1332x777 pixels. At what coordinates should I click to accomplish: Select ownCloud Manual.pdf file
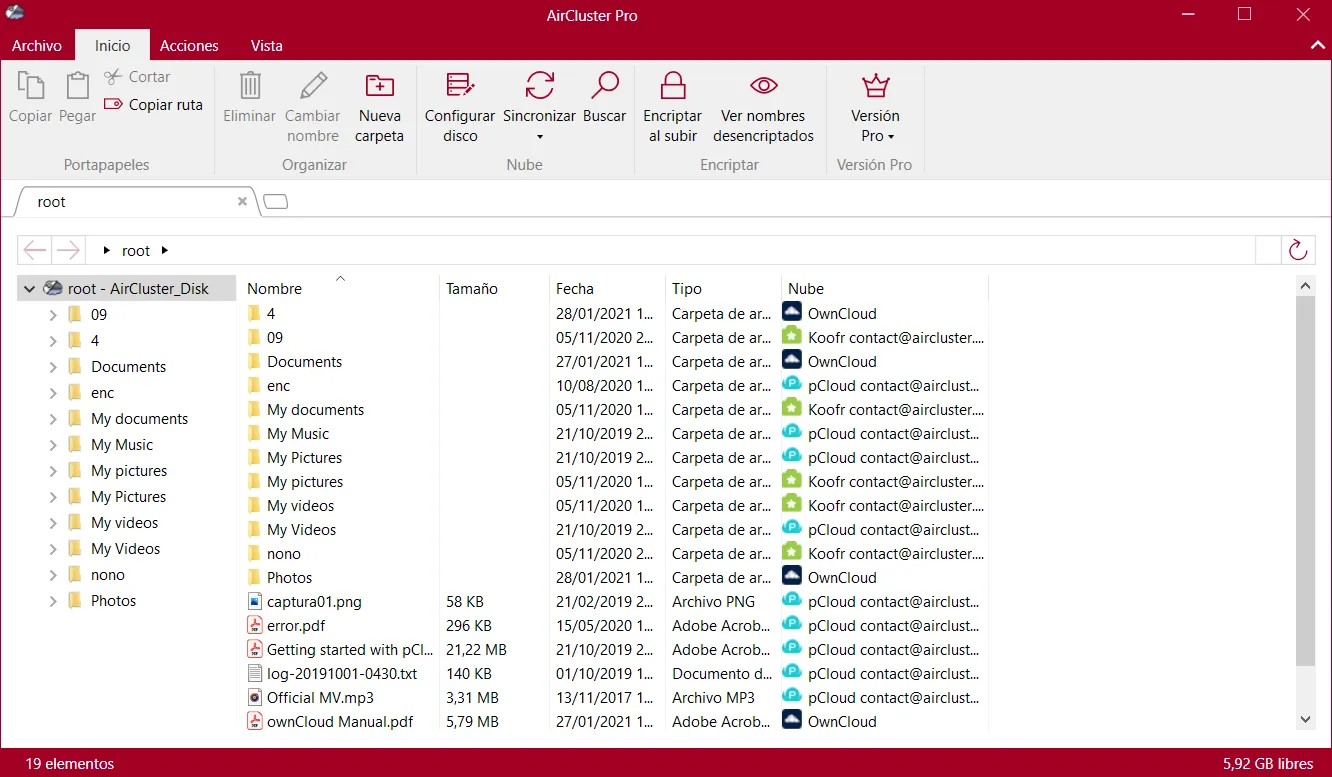[x=339, y=721]
